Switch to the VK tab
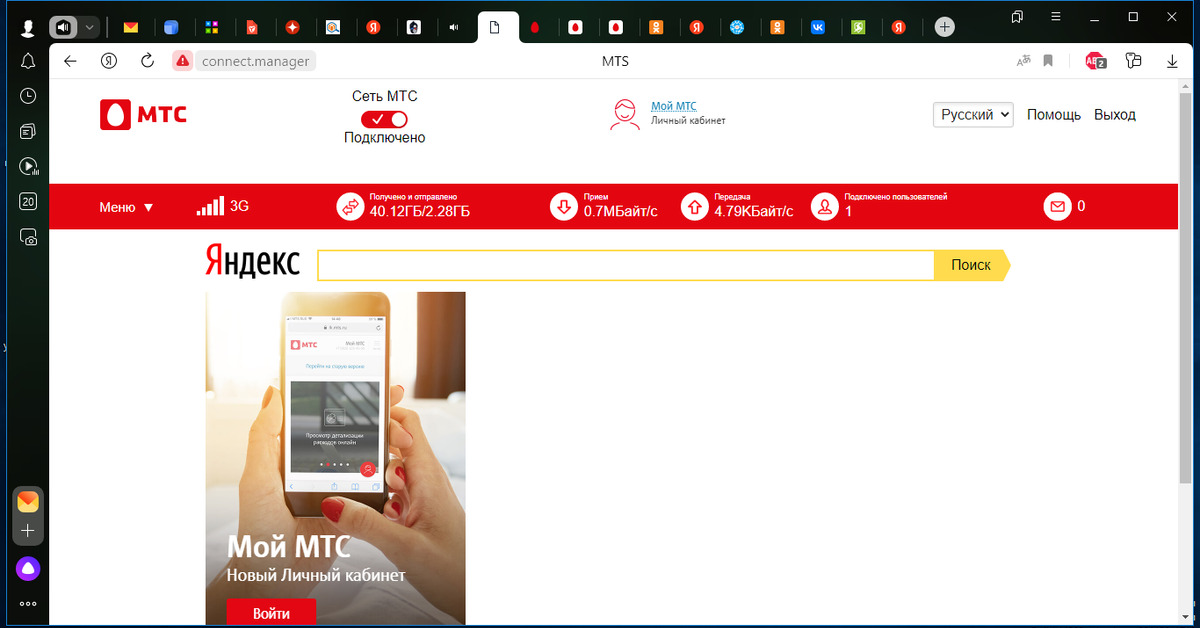 pos(818,27)
